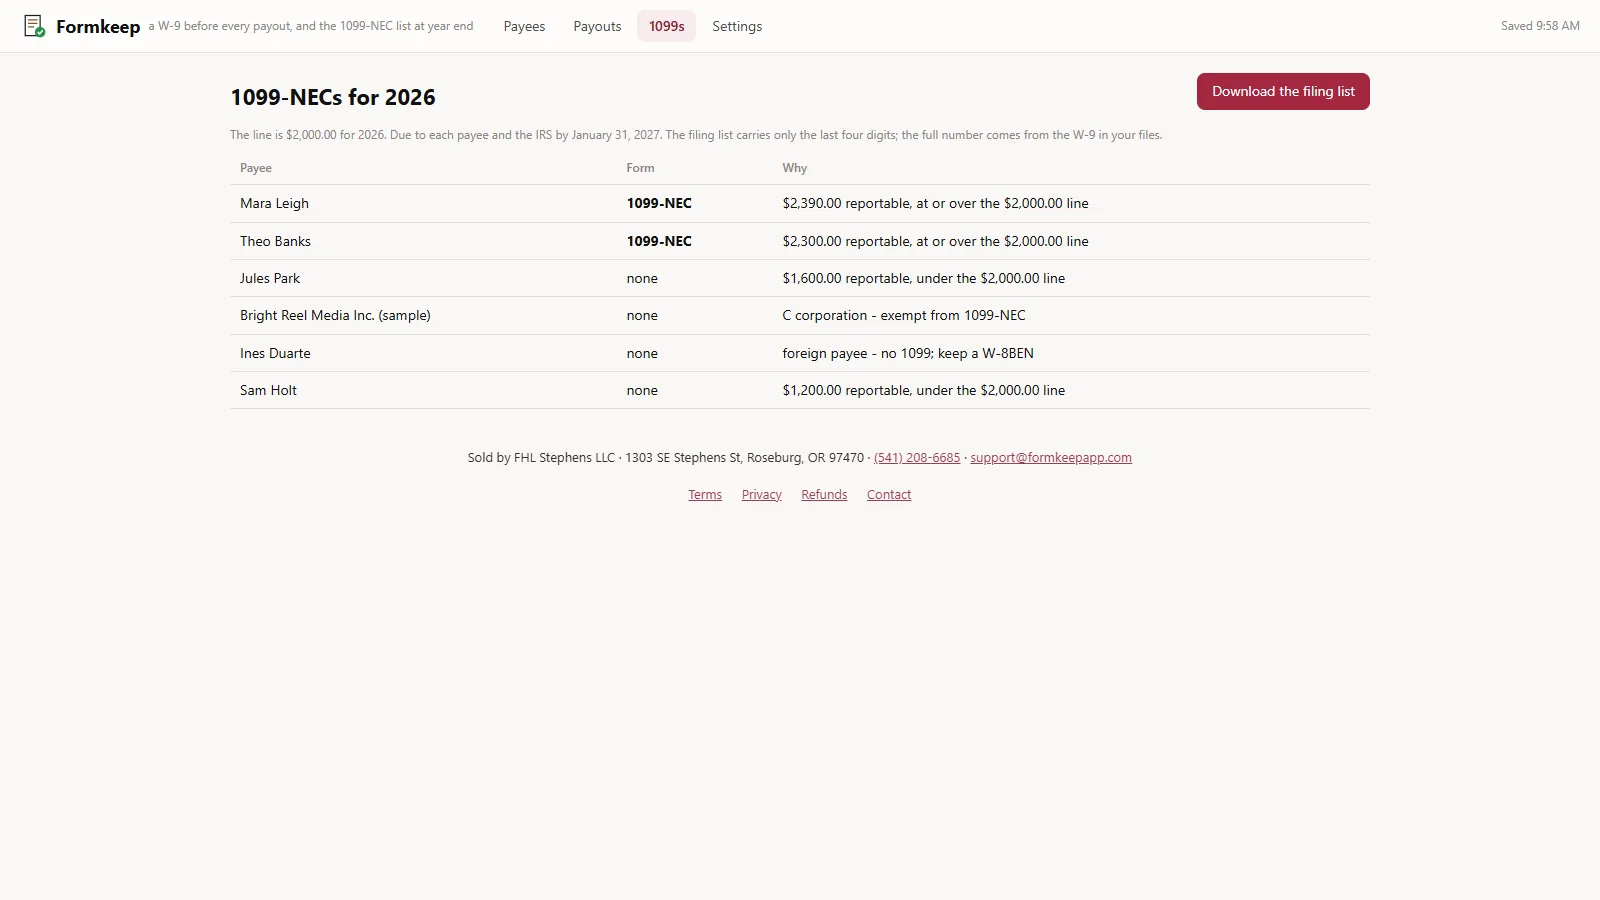Click the Ines Duarte payee name

275,353
